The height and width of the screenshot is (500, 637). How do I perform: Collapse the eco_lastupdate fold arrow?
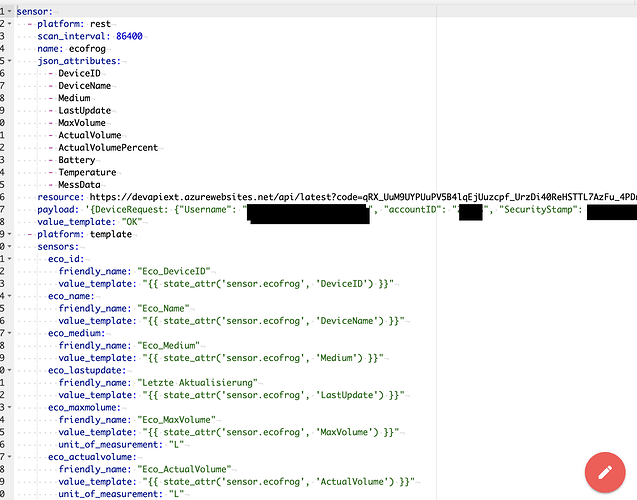click(9, 370)
